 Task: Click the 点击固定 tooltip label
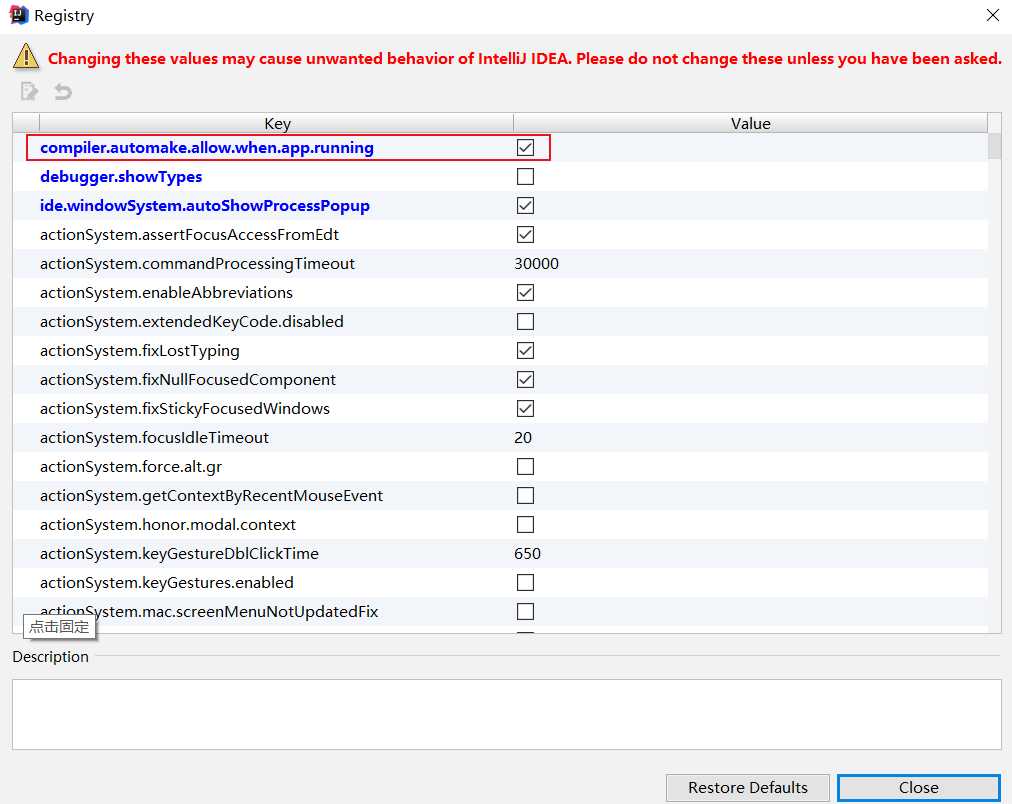coord(59,627)
